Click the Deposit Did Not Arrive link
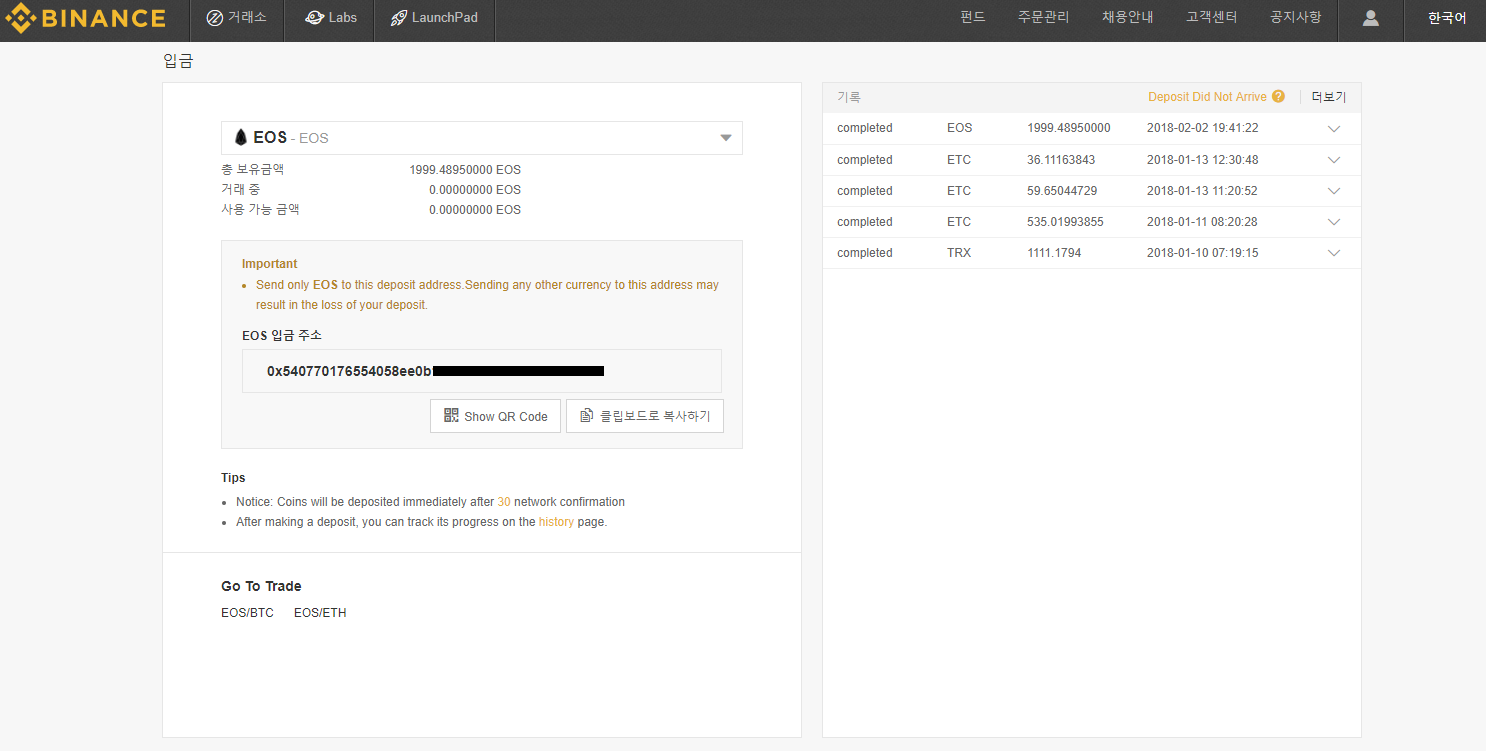Image resolution: width=1486 pixels, height=751 pixels. pos(1207,97)
